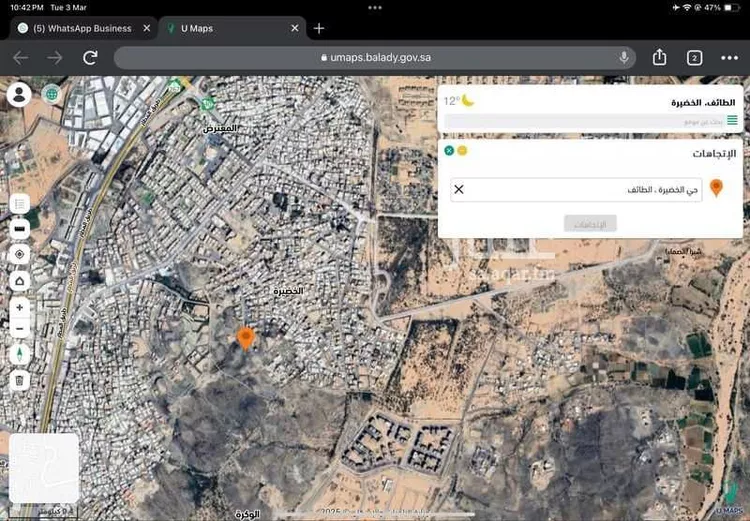The width and height of the screenshot is (750, 521).
Task: Click the الإتجاهات panel heading
Action: pos(714,154)
